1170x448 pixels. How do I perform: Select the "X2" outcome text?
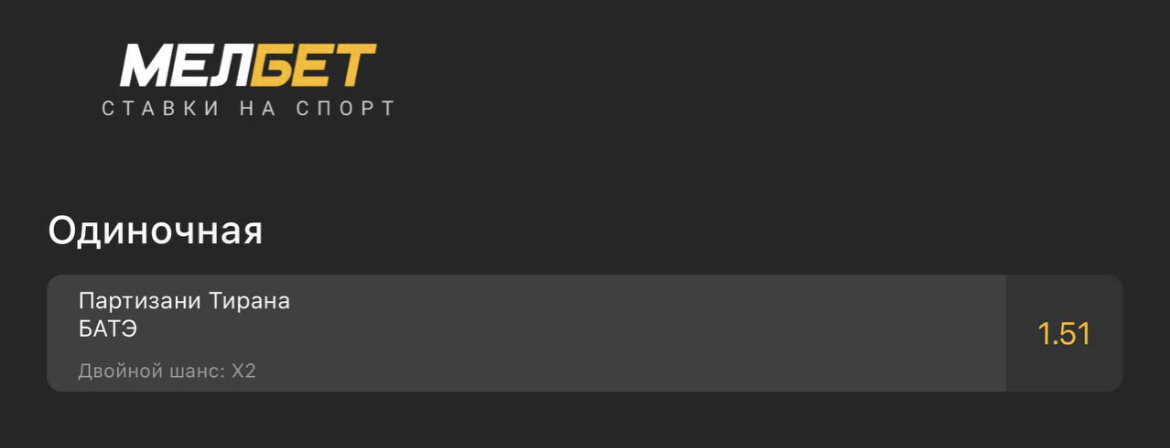click(x=244, y=372)
